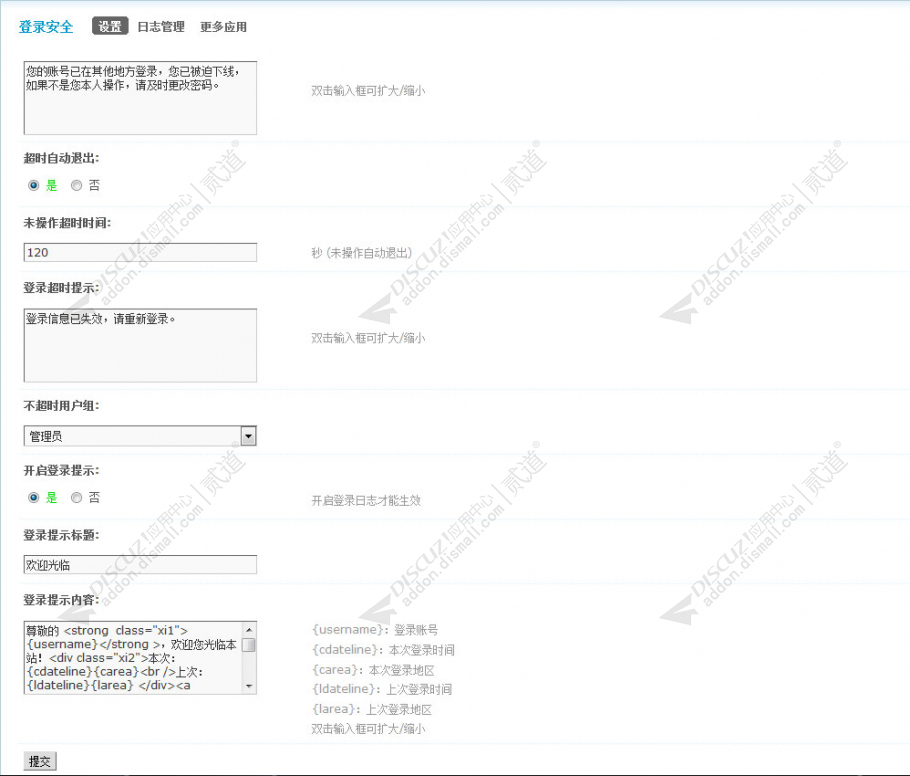Select 是 for 开启登录提示
Screen dimensions: 910x776
click(34, 497)
